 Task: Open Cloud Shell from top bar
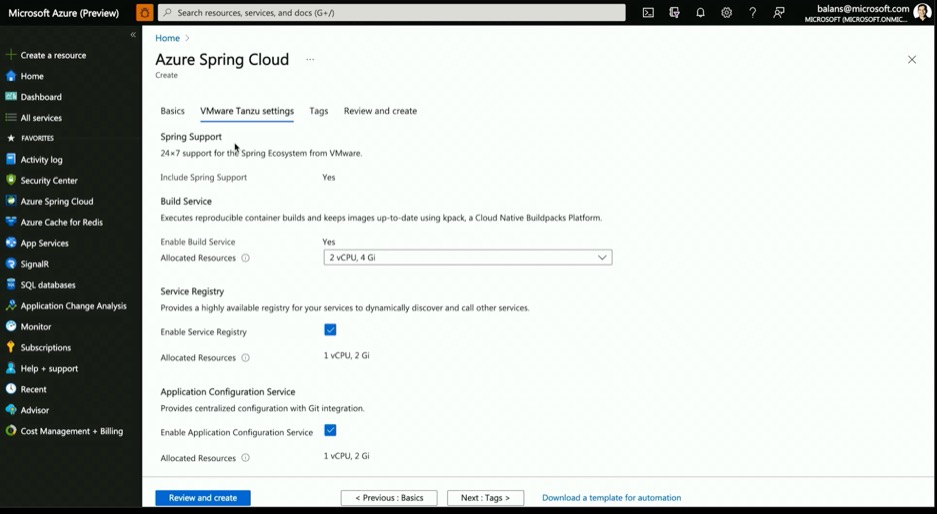[648, 13]
